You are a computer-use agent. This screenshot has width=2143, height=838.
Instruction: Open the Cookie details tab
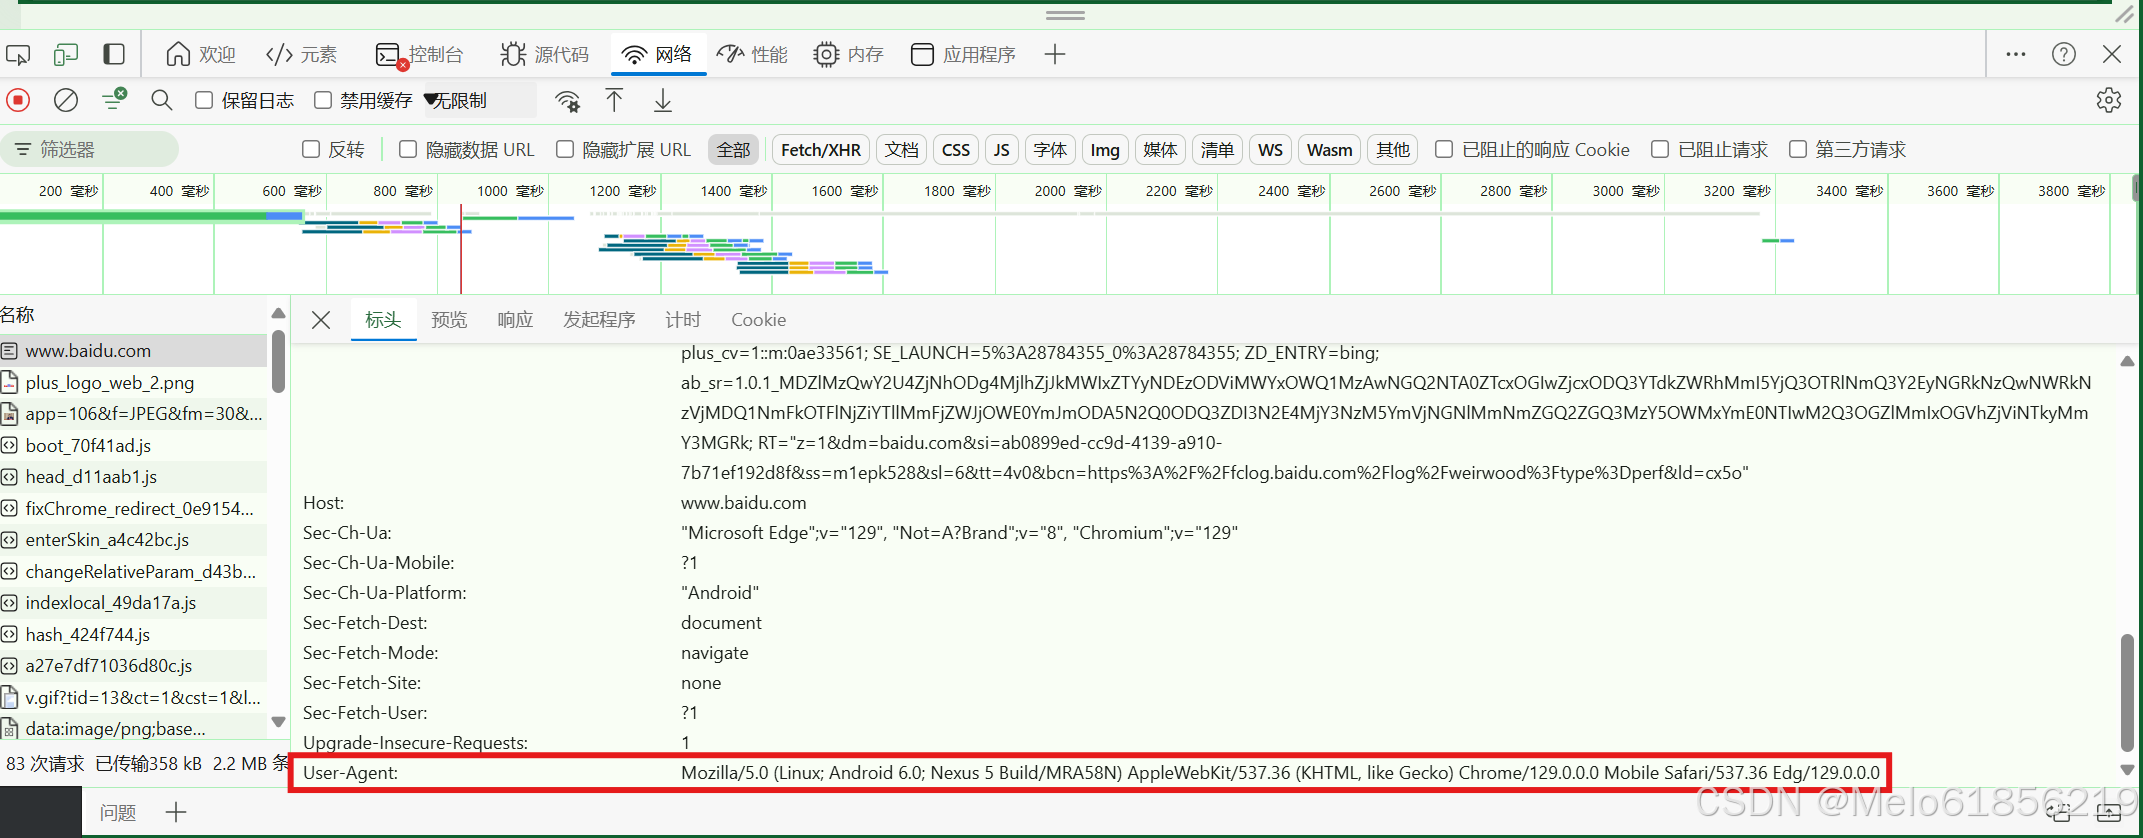(x=758, y=320)
